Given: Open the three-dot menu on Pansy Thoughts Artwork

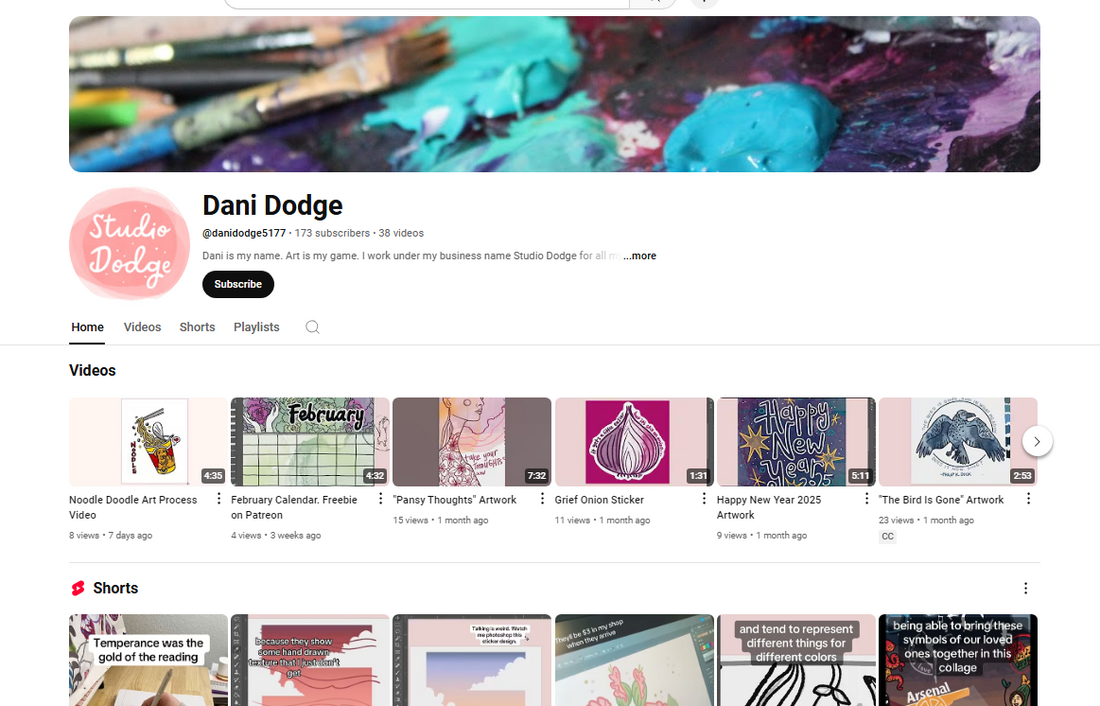Looking at the screenshot, I should pos(542,498).
